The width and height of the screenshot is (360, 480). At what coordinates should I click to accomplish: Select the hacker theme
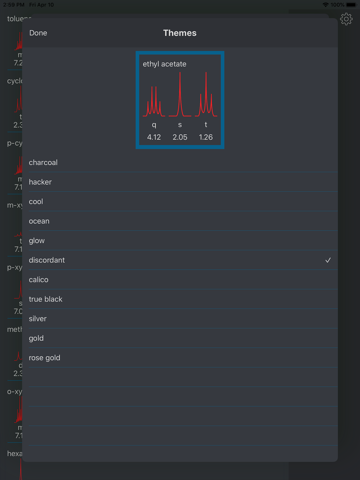pos(180,182)
